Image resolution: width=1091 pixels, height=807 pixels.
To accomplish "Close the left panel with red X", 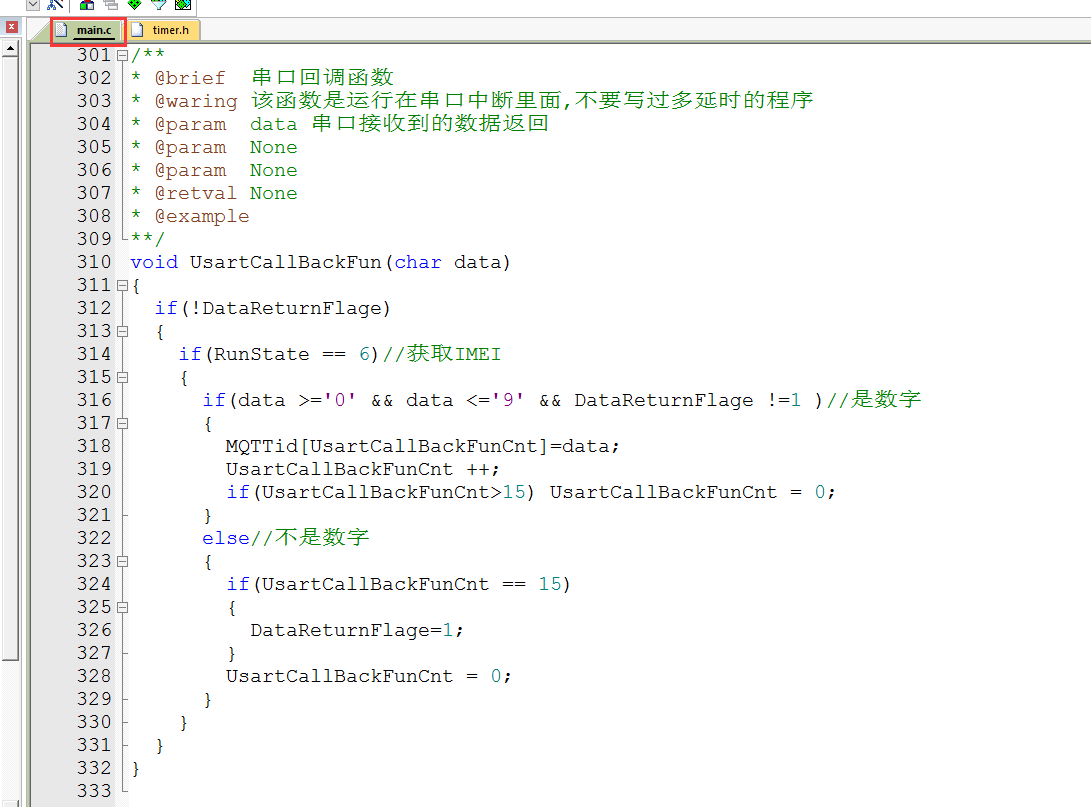I will coord(11,27).
